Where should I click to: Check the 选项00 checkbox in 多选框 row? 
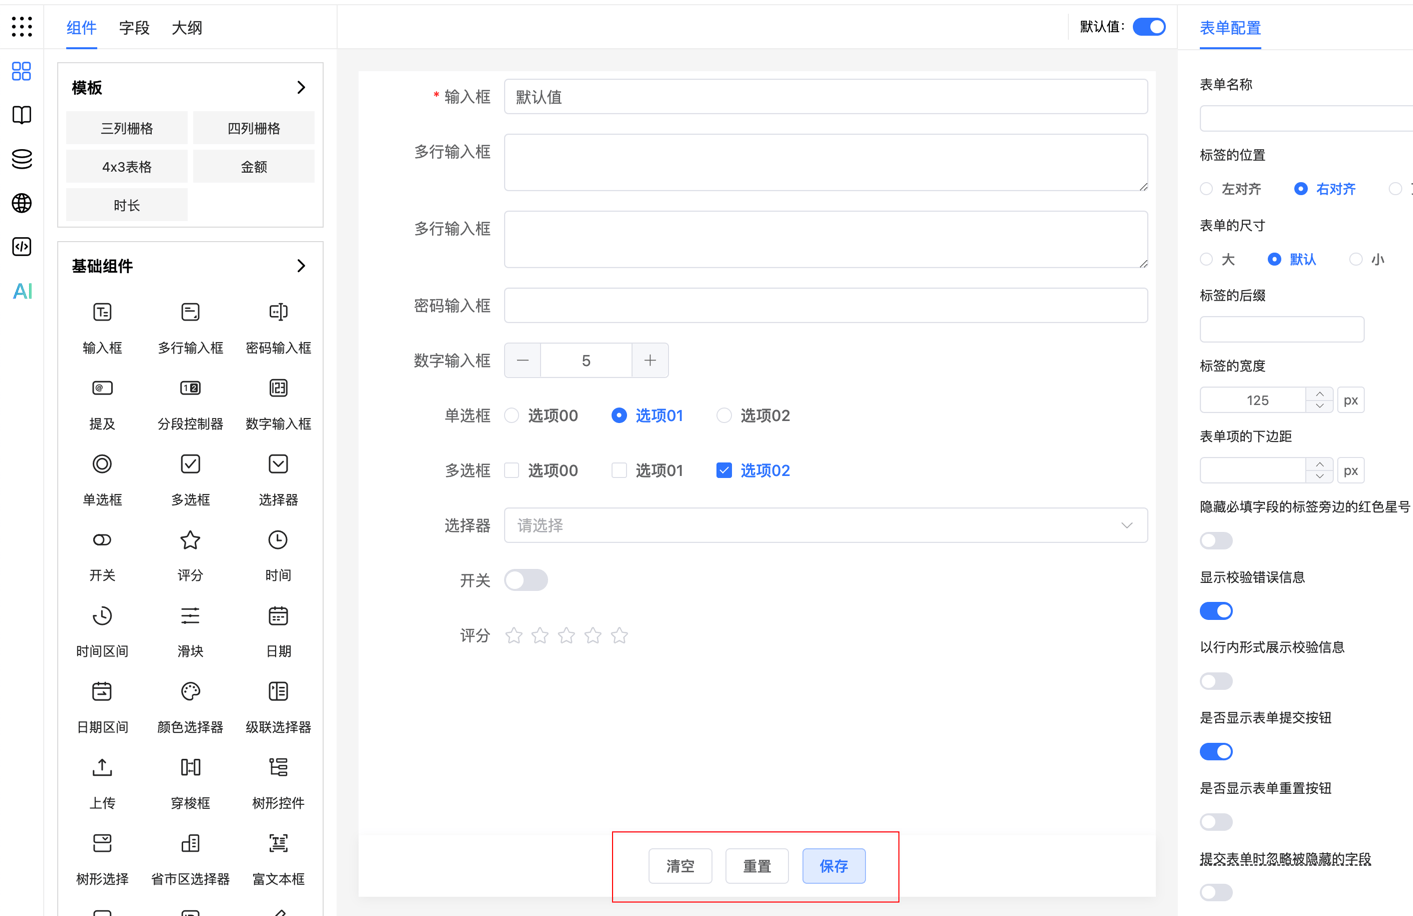click(512, 471)
